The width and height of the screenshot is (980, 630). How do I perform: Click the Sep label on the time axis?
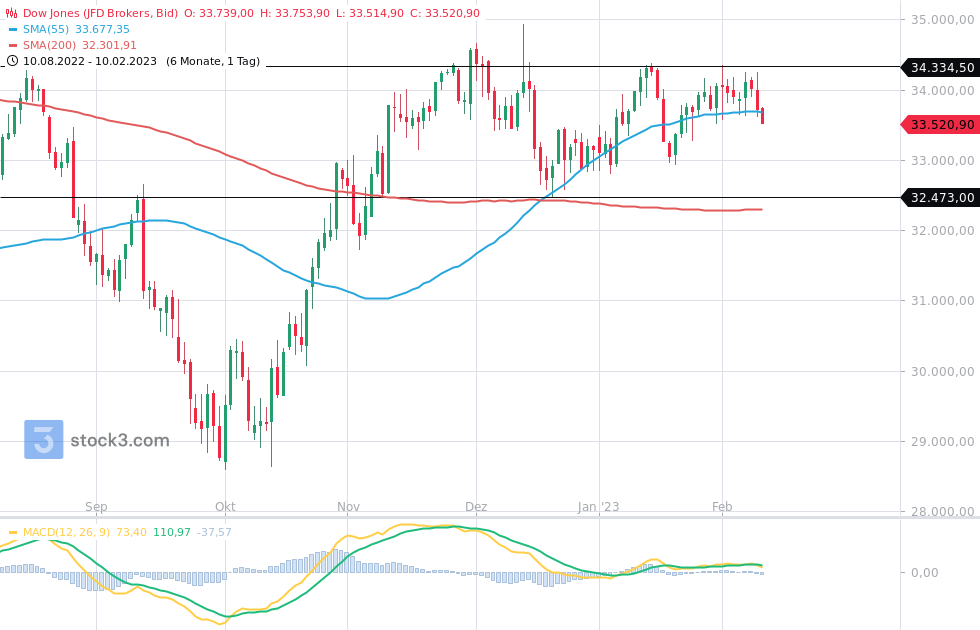point(96,507)
